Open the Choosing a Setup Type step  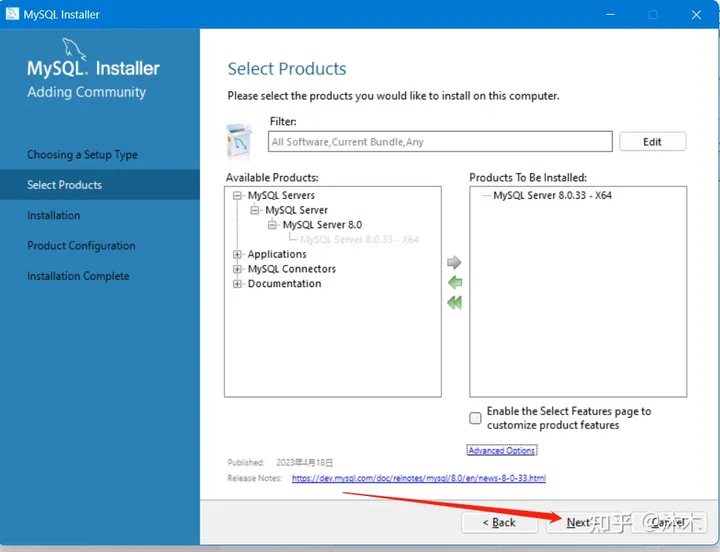point(82,155)
